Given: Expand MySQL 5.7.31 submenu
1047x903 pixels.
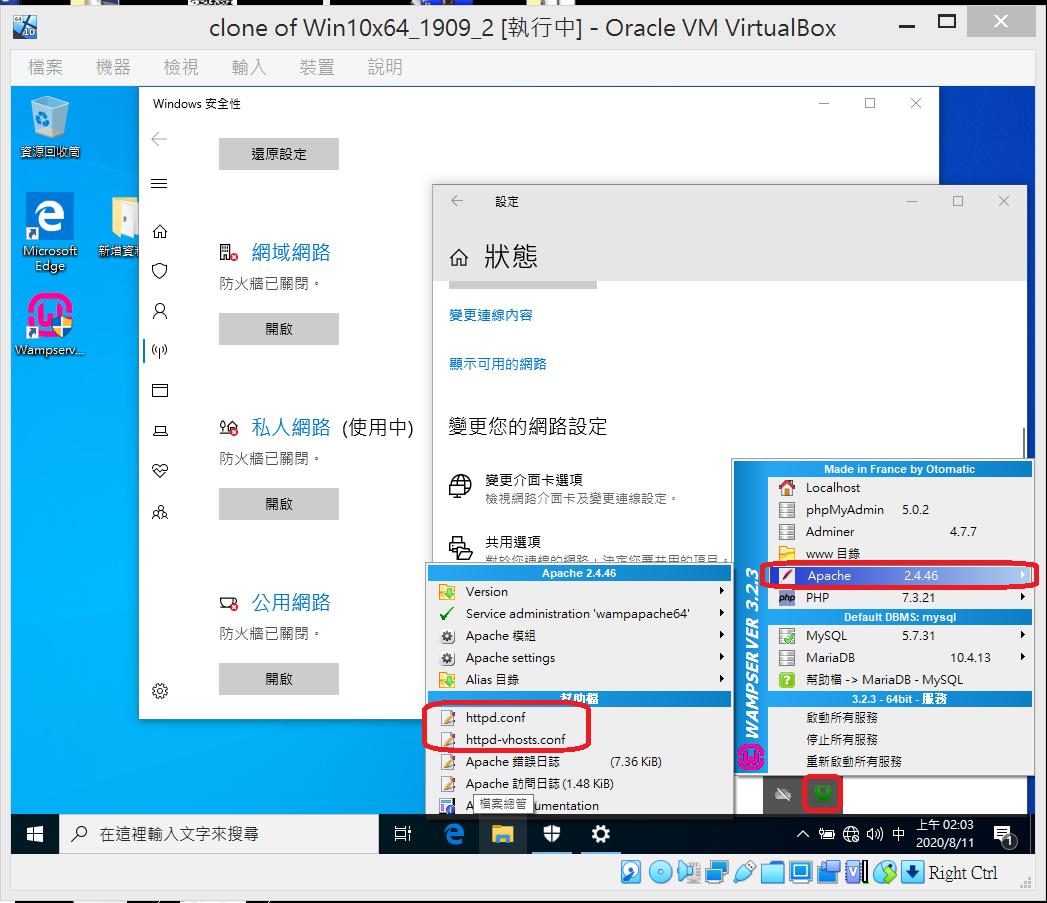Looking at the screenshot, I should coord(899,635).
